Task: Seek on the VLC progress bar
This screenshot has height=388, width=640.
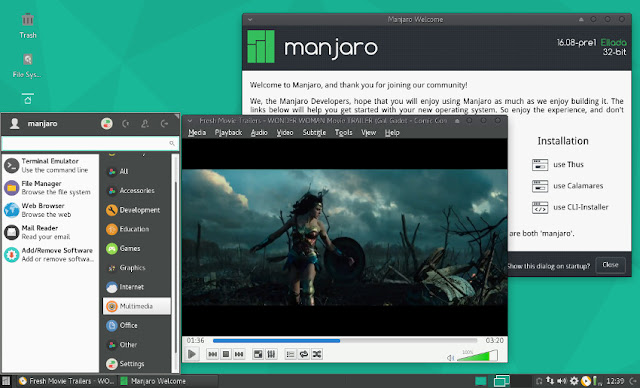Action: pyautogui.click(x=344, y=340)
